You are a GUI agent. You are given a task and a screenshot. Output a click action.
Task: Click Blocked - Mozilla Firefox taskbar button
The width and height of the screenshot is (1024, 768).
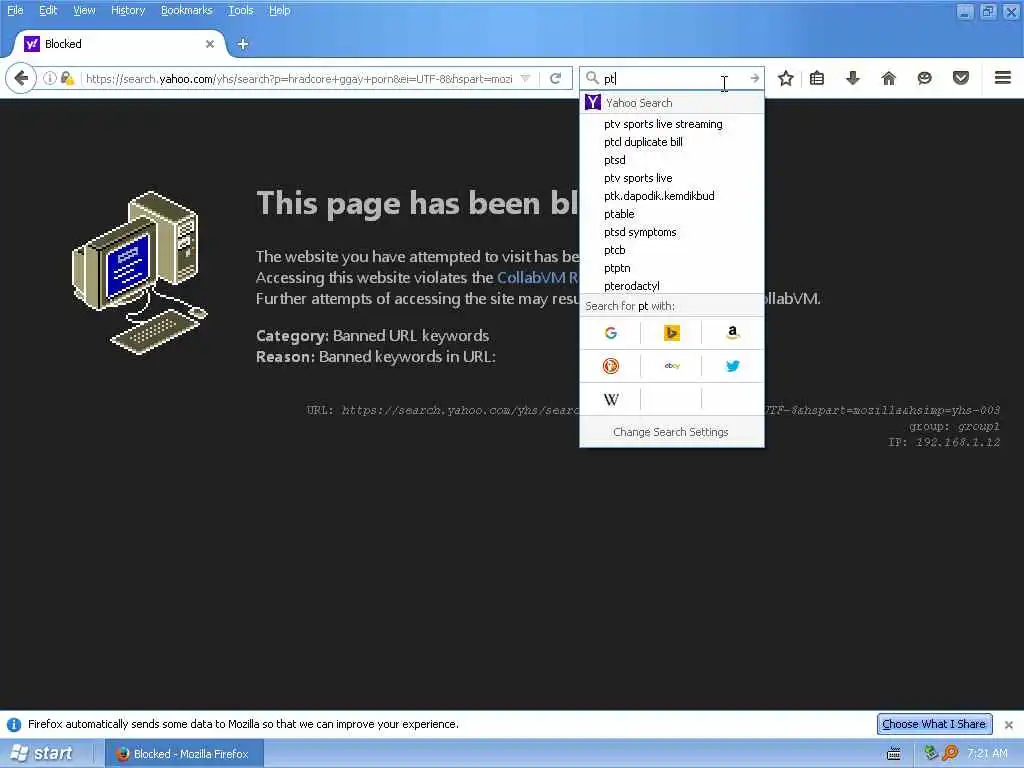coord(184,754)
